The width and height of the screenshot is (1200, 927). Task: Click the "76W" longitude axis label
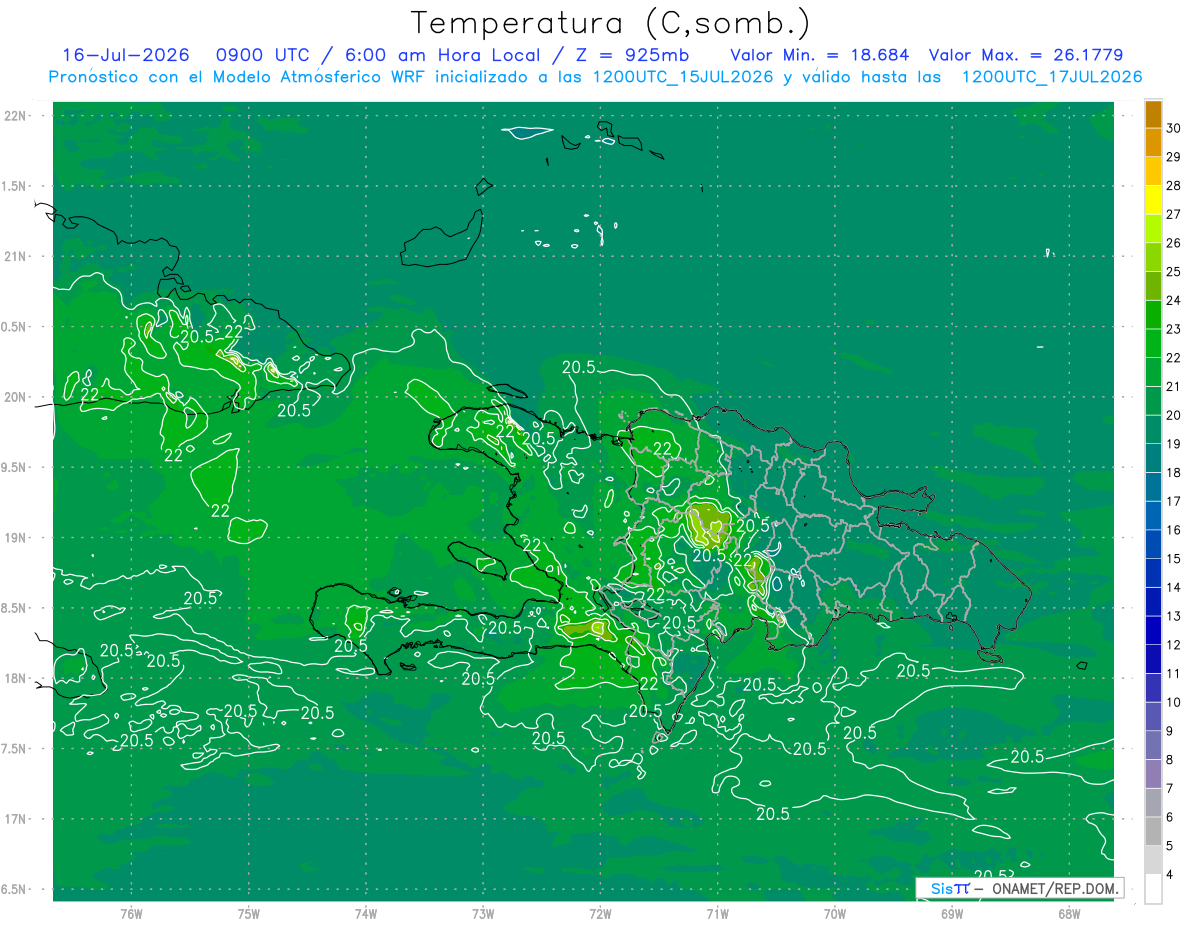(131, 912)
